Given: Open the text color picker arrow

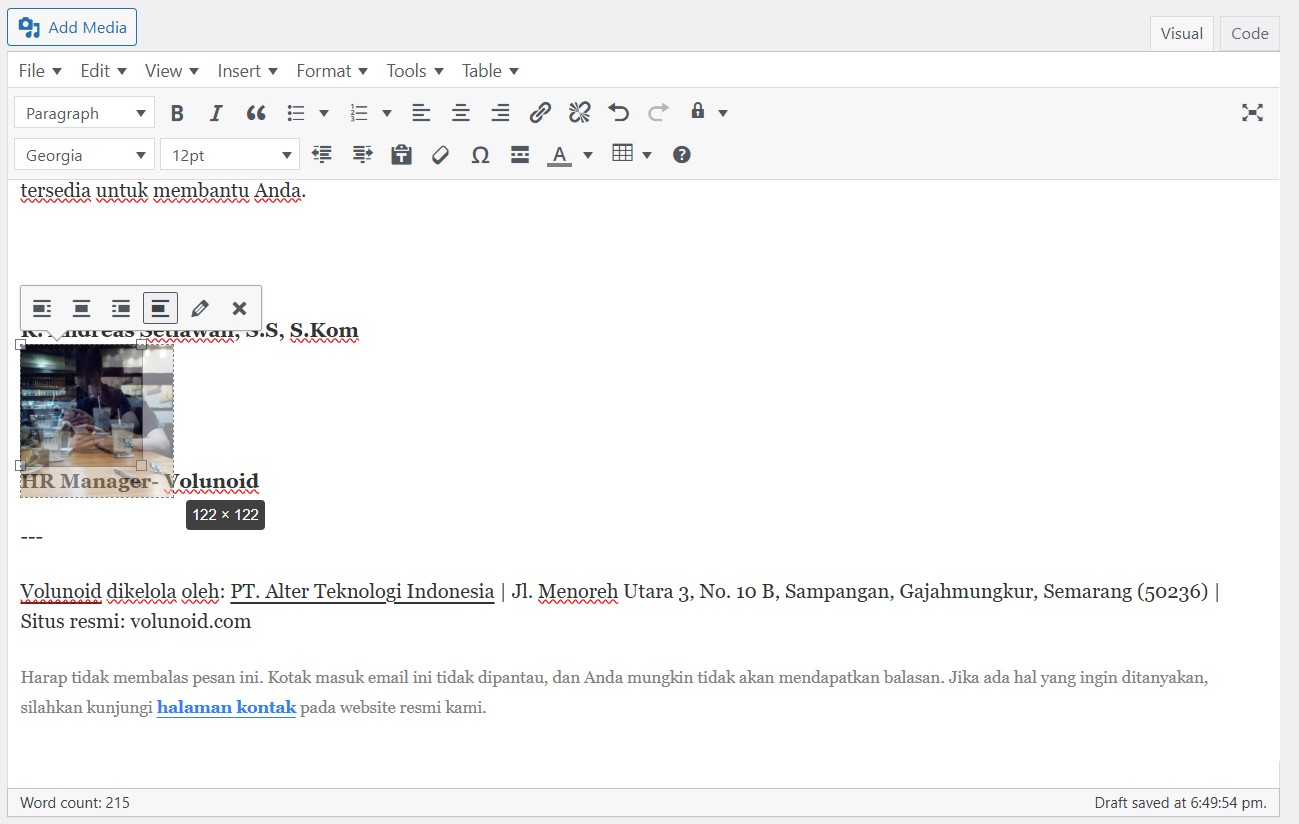Looking at the screenshot, I should [587, 155].
